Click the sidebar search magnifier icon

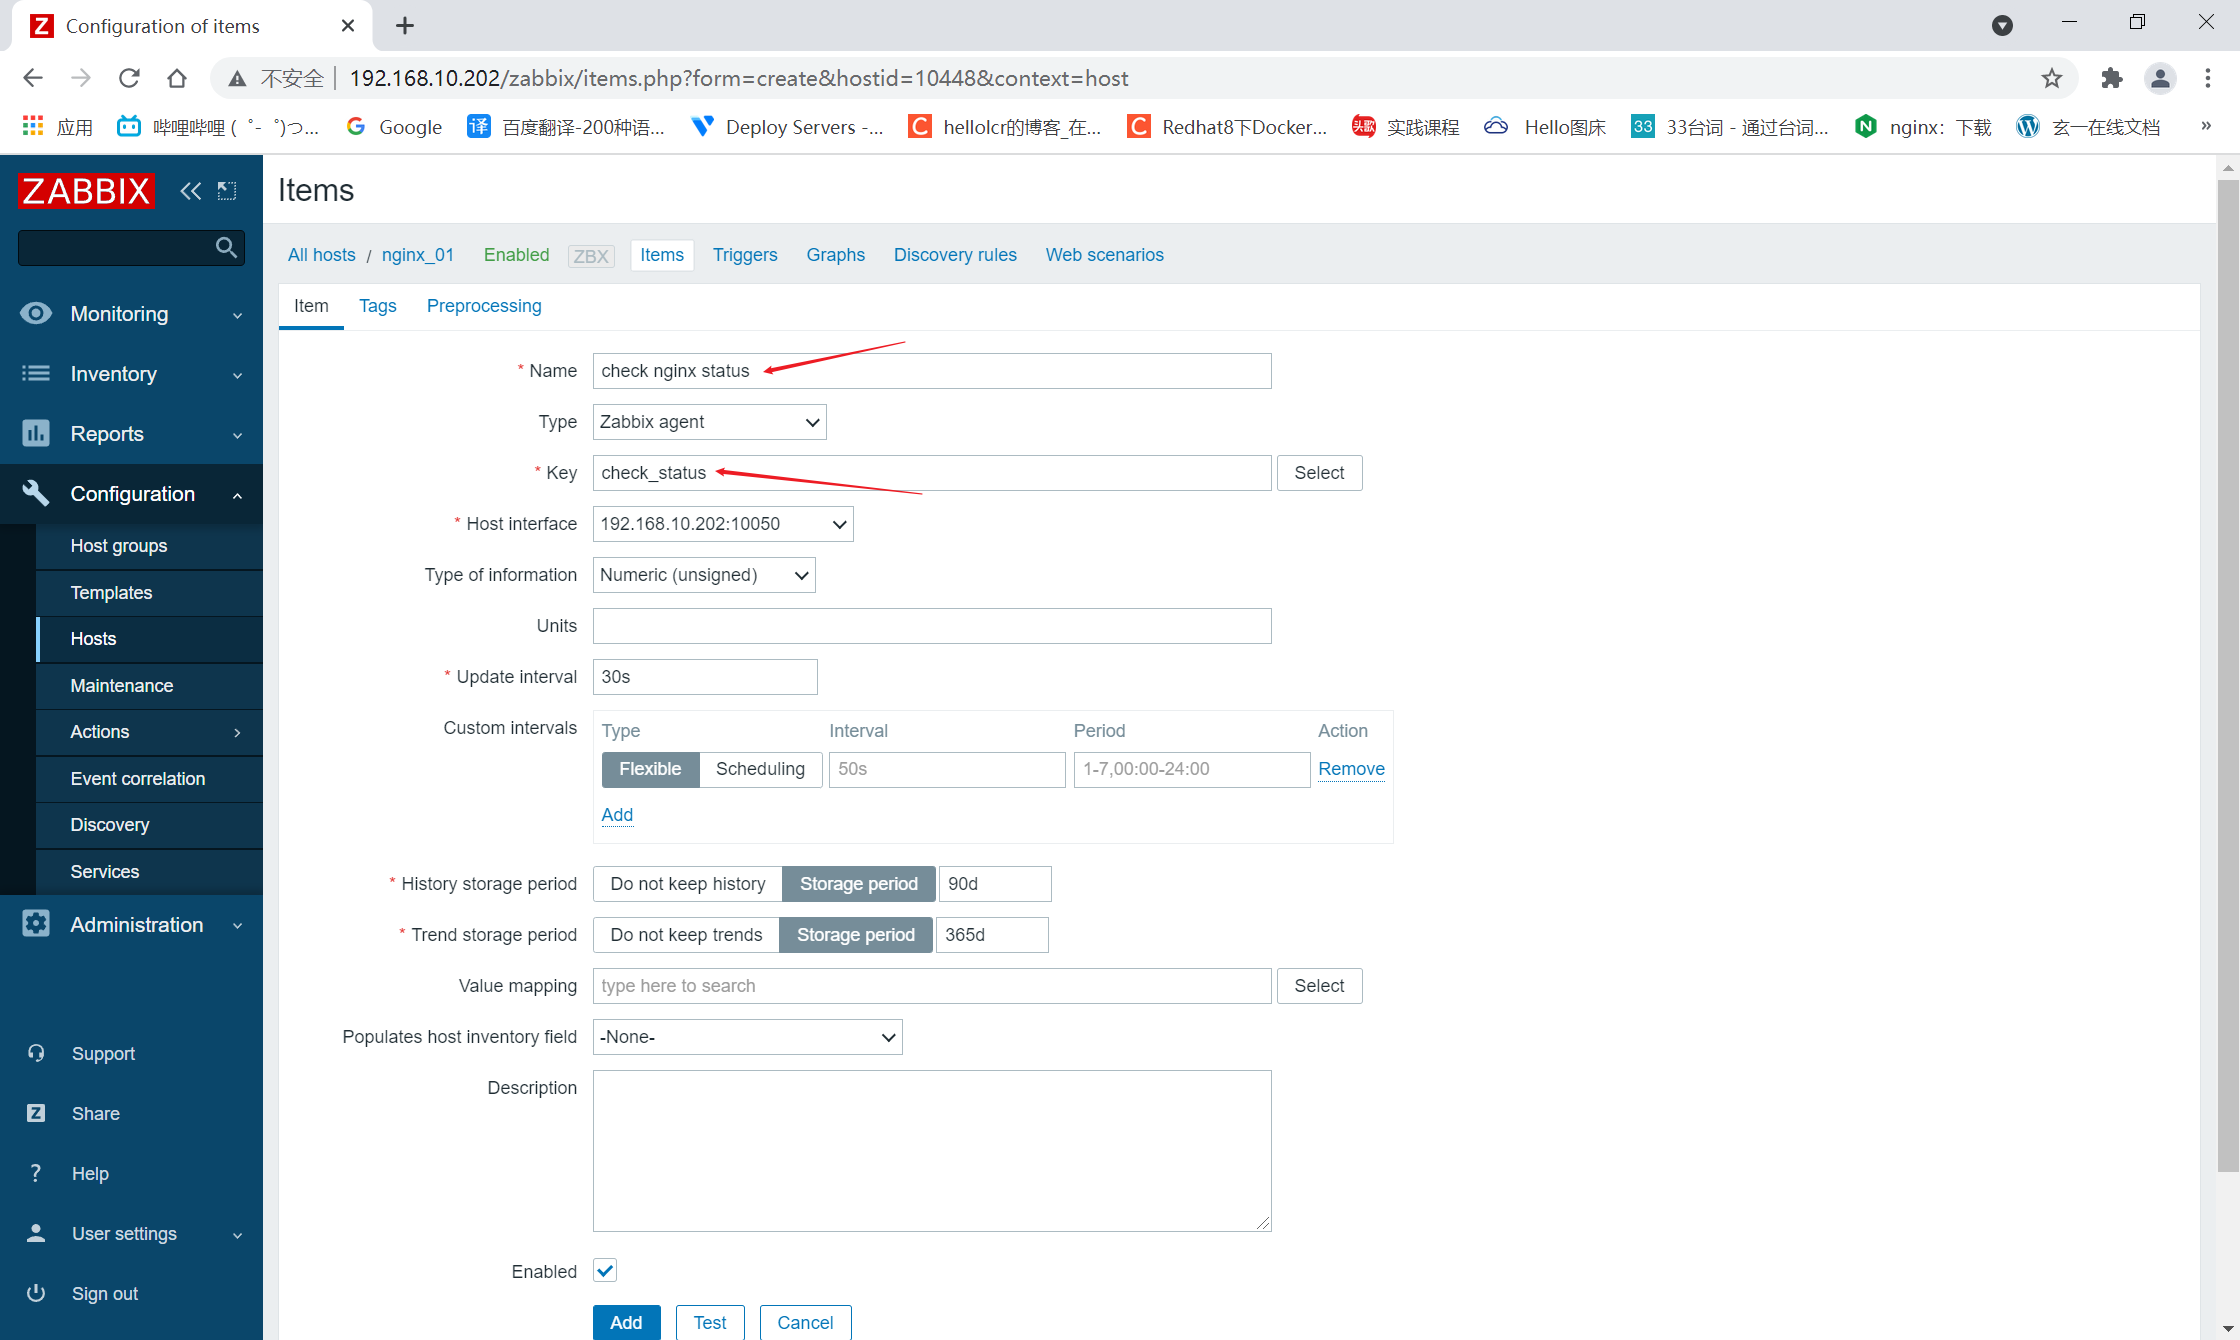point(226,247)
